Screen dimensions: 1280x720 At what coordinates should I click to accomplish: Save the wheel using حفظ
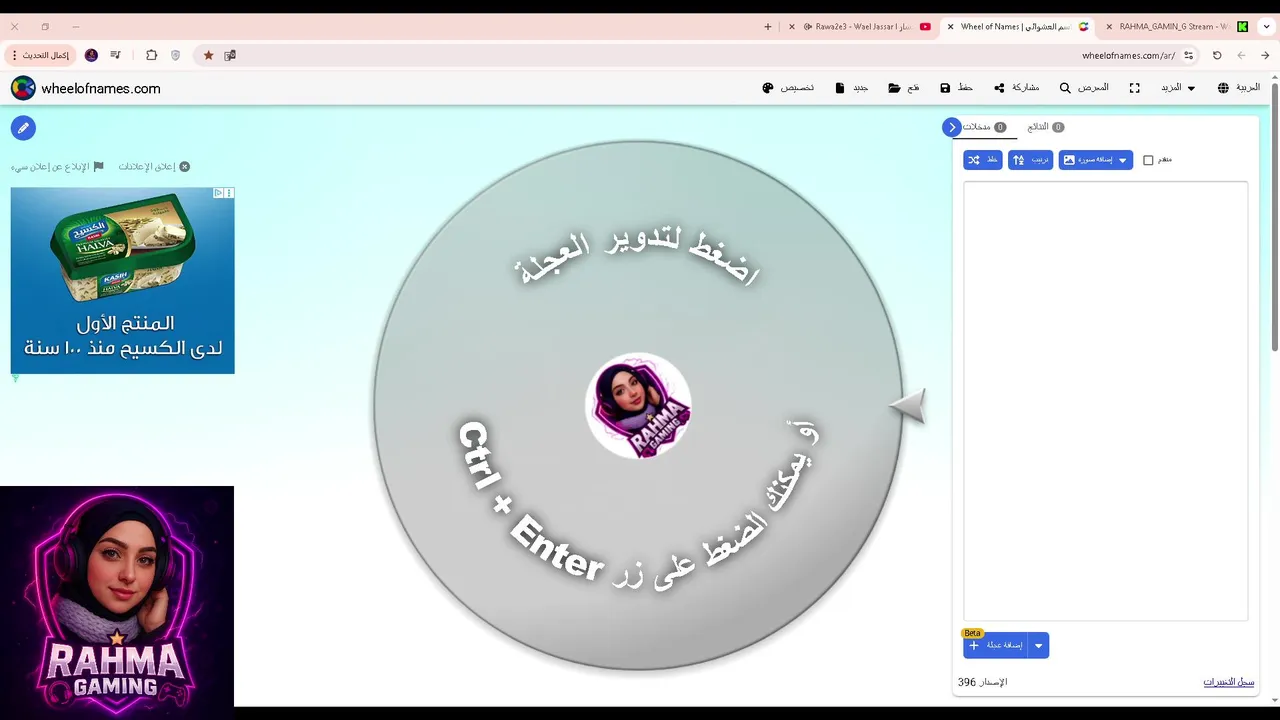click(956, 88)
